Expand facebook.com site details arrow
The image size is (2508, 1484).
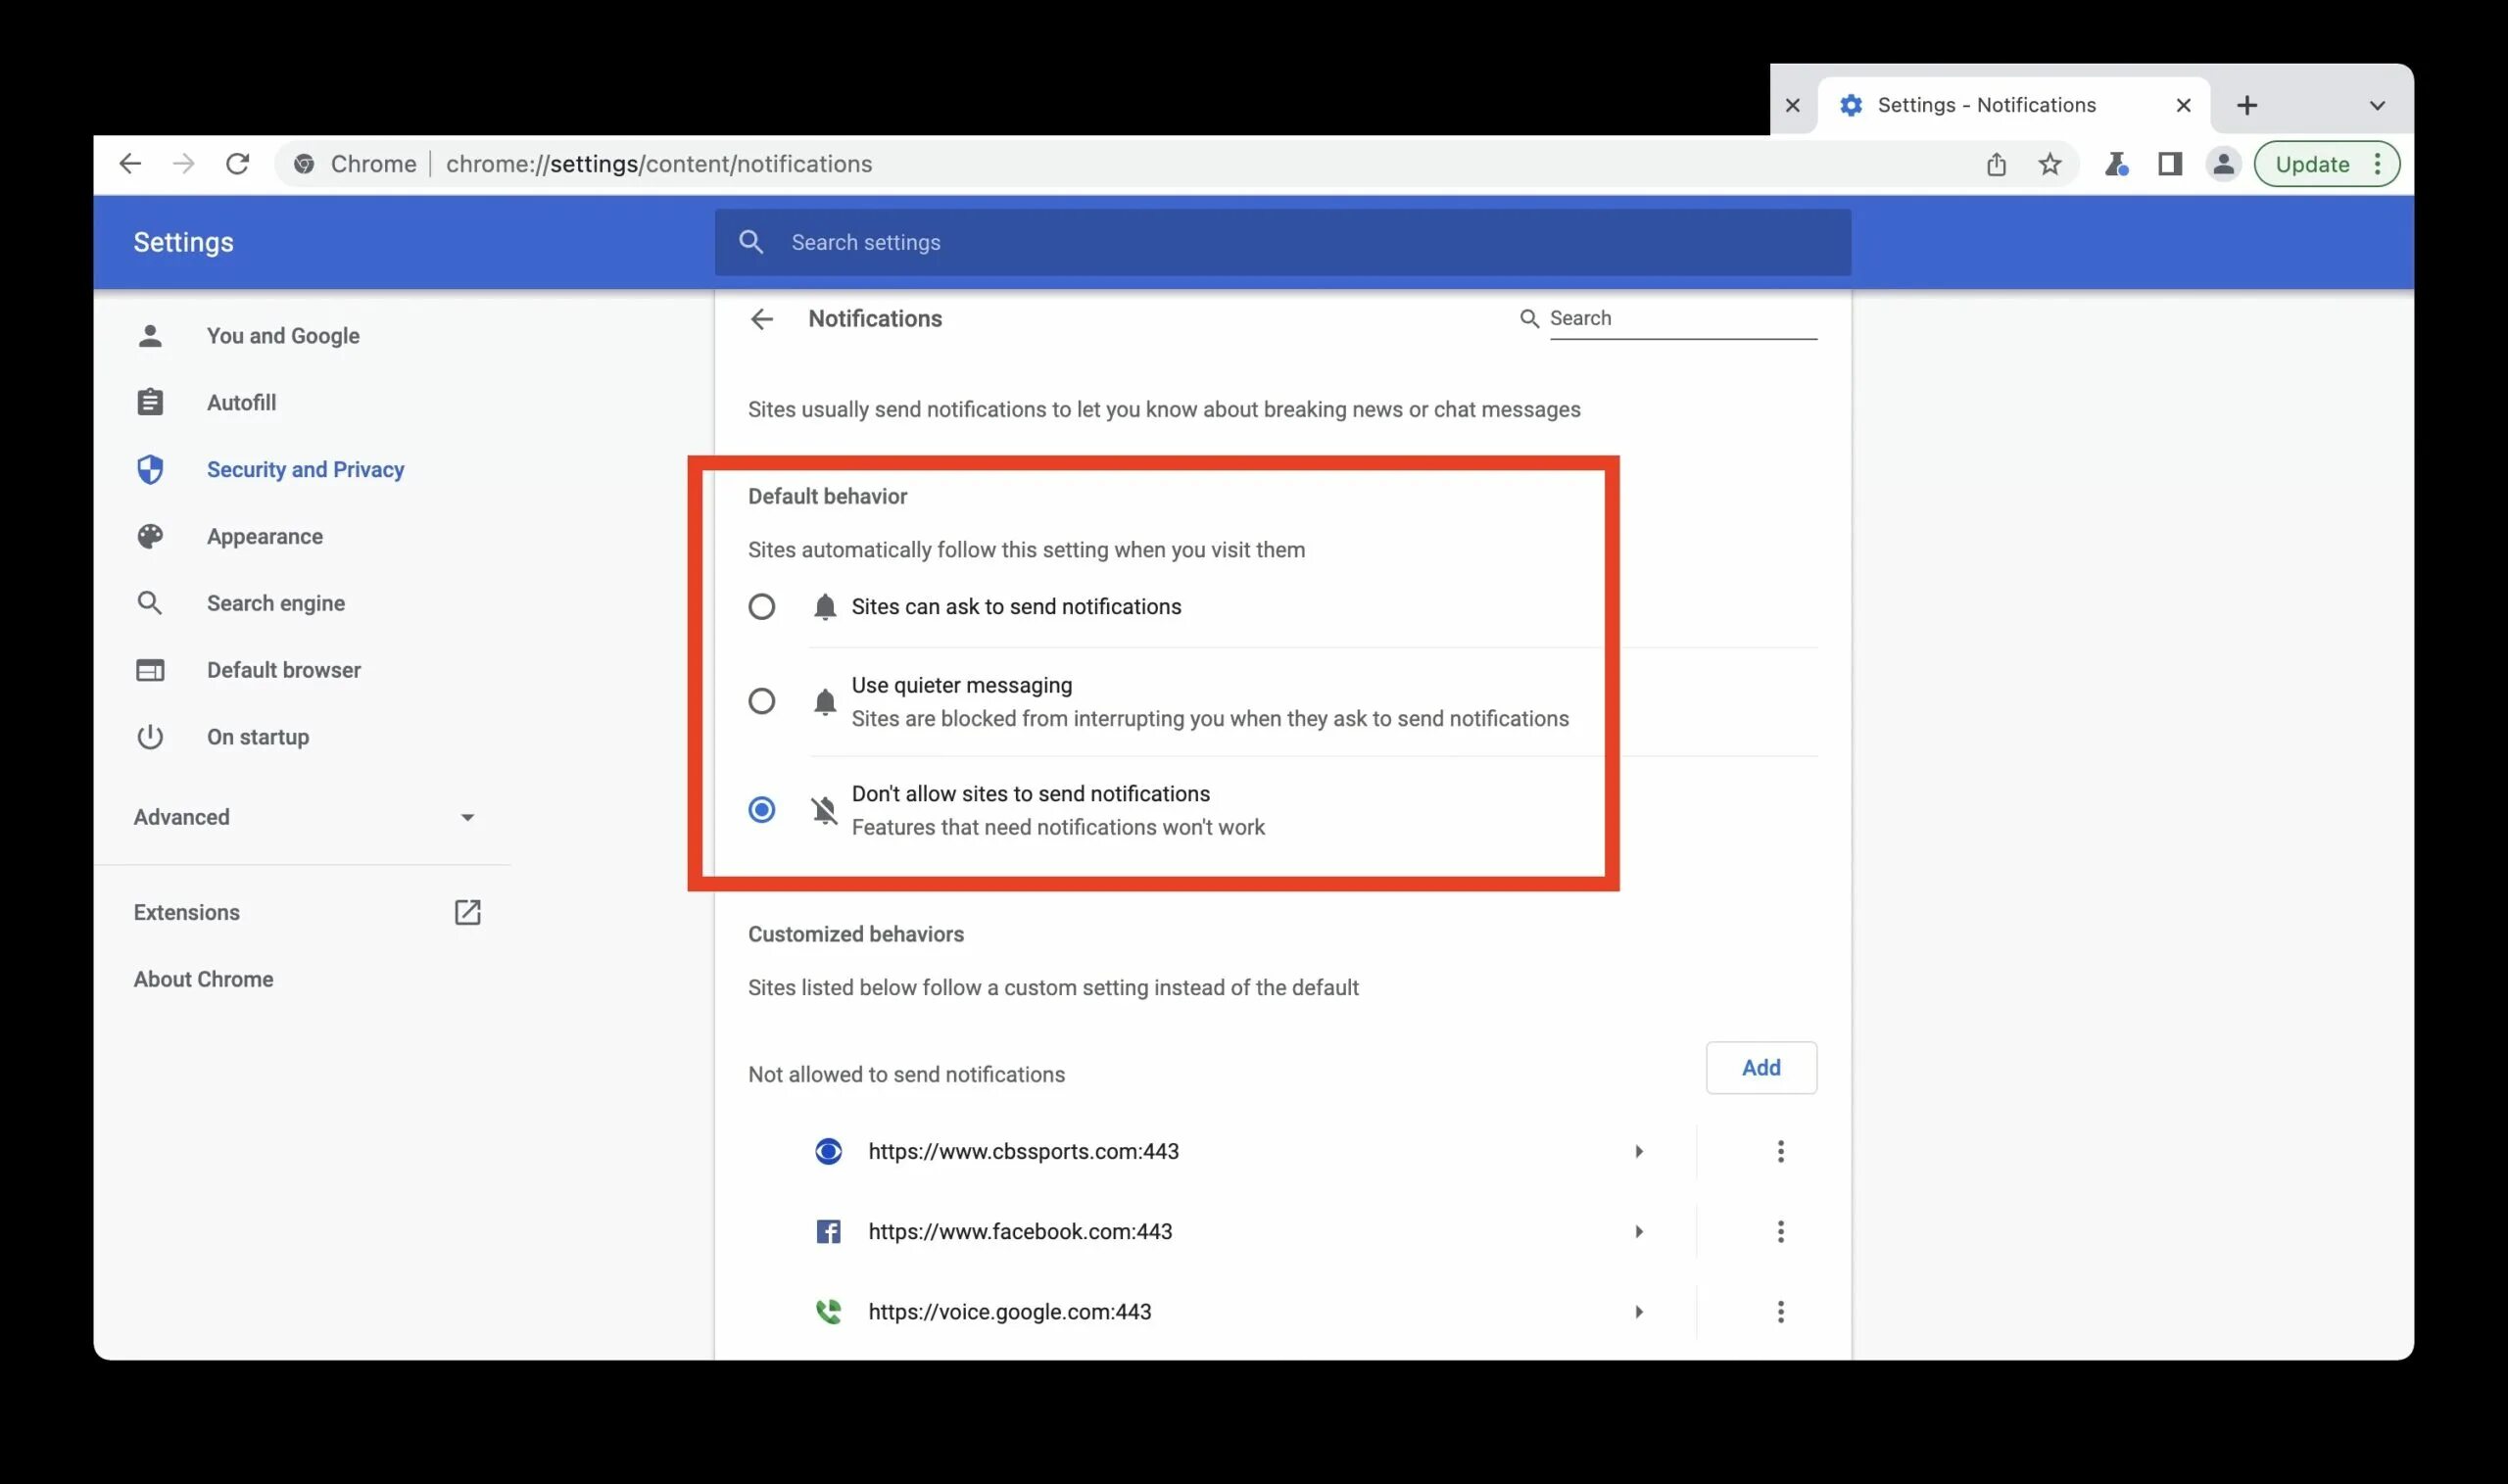coord(1639,1232)
